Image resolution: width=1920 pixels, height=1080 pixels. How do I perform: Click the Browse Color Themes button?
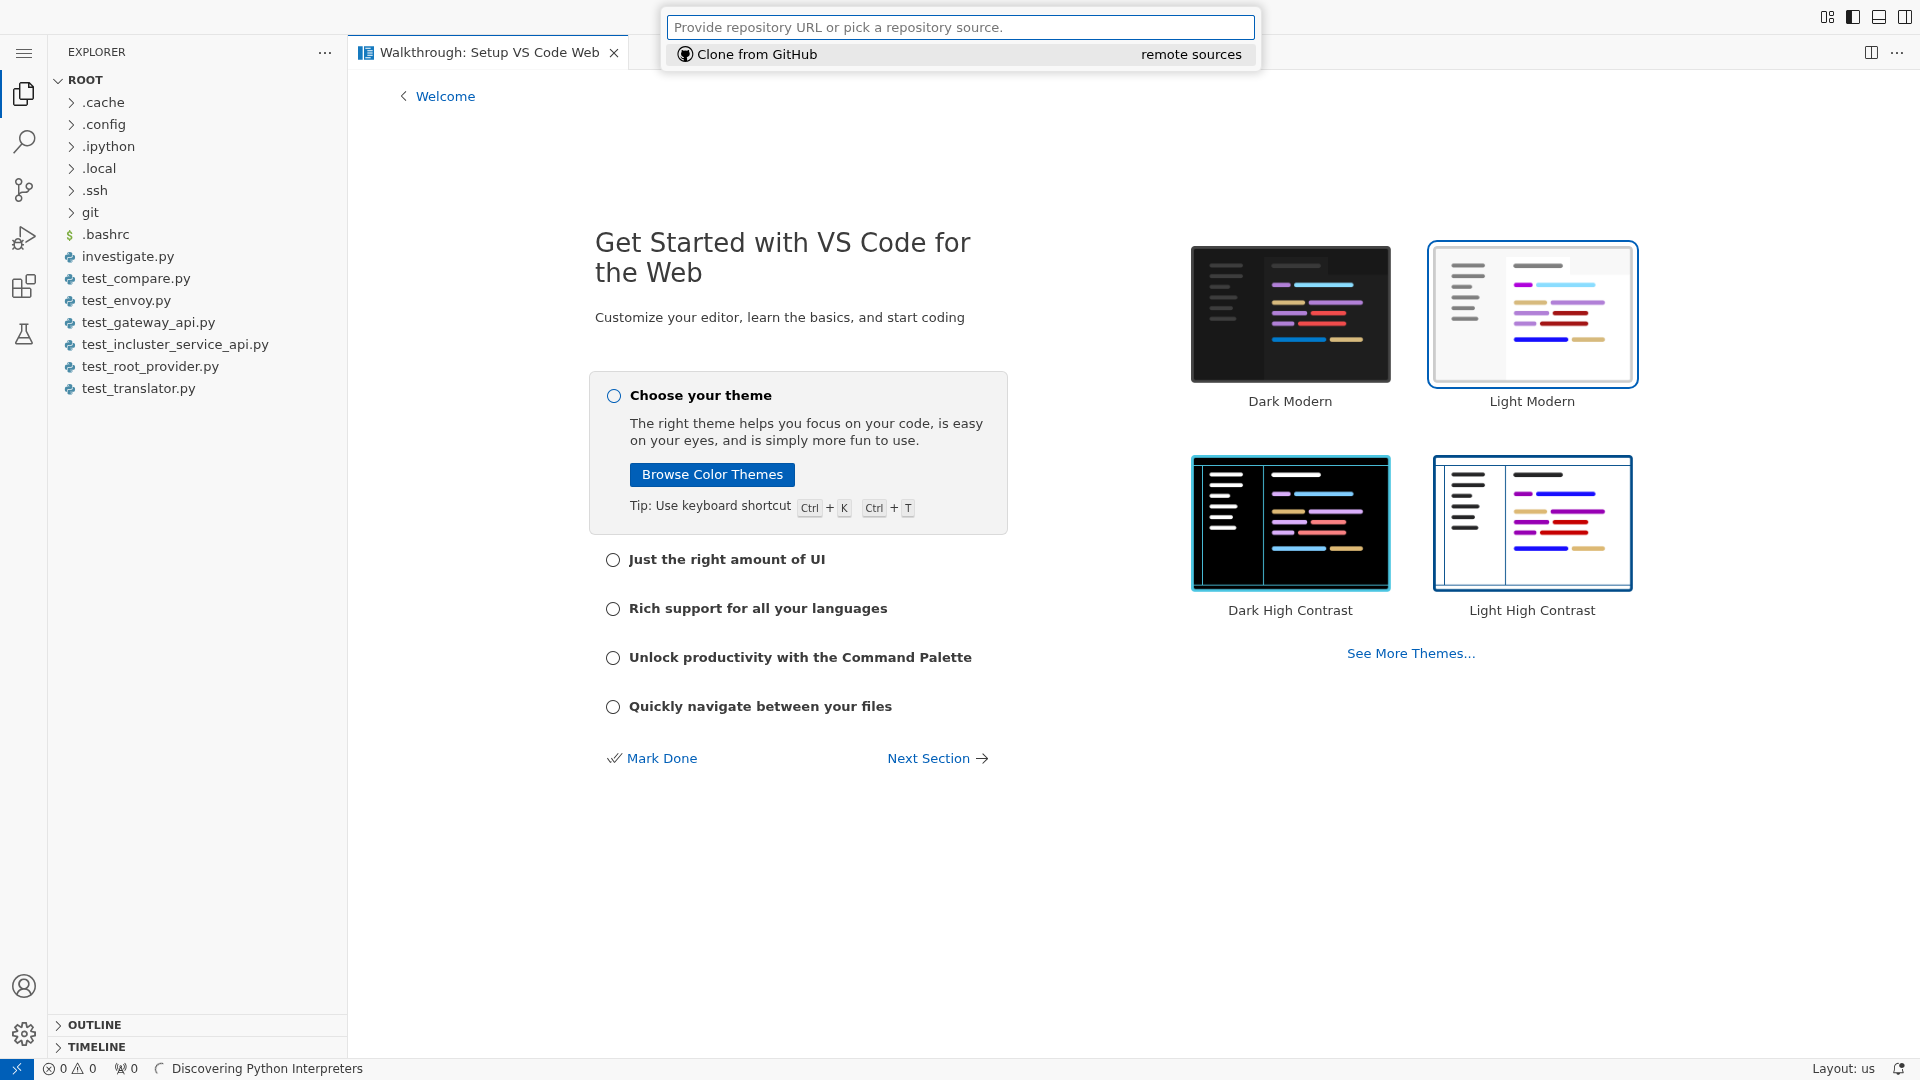[x=711, y=474]
